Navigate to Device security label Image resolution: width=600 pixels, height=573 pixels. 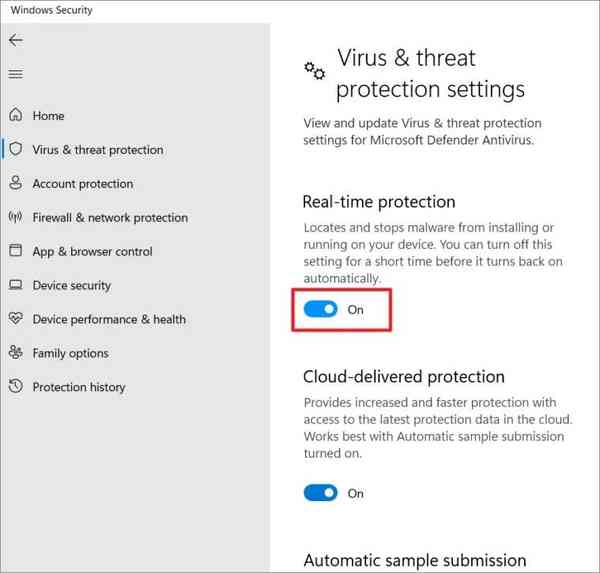[72, 286]
